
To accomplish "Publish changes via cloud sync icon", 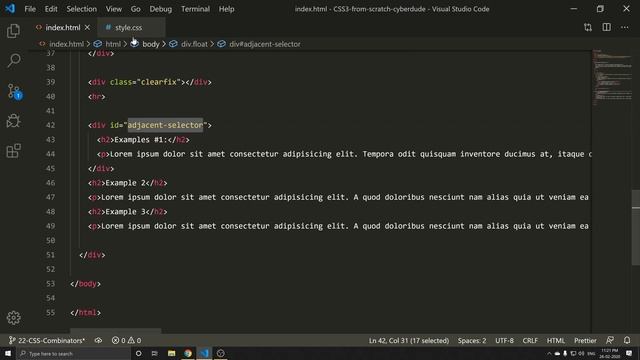I will coord(98,340).
